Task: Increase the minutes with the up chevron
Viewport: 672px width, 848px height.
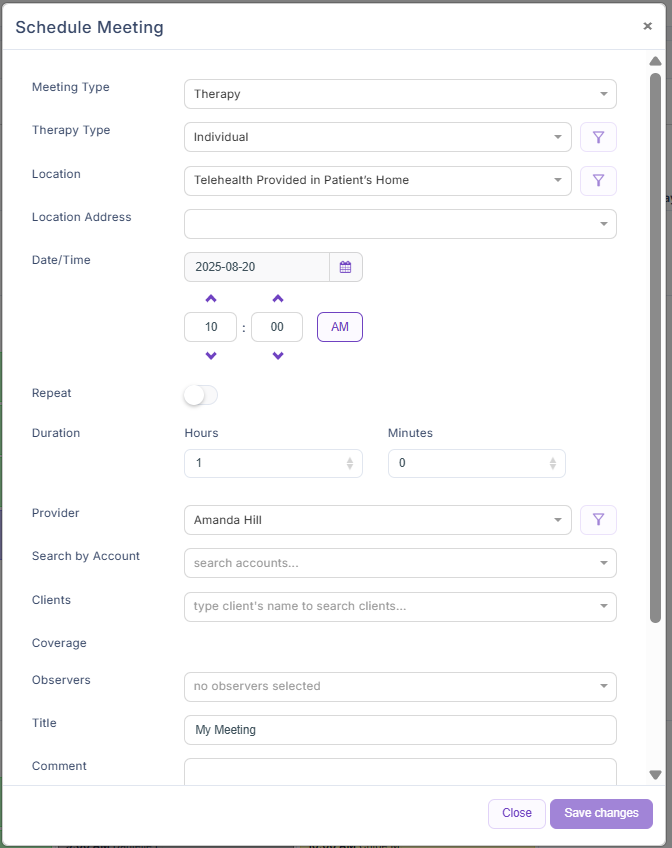Action: pos(277,299)
